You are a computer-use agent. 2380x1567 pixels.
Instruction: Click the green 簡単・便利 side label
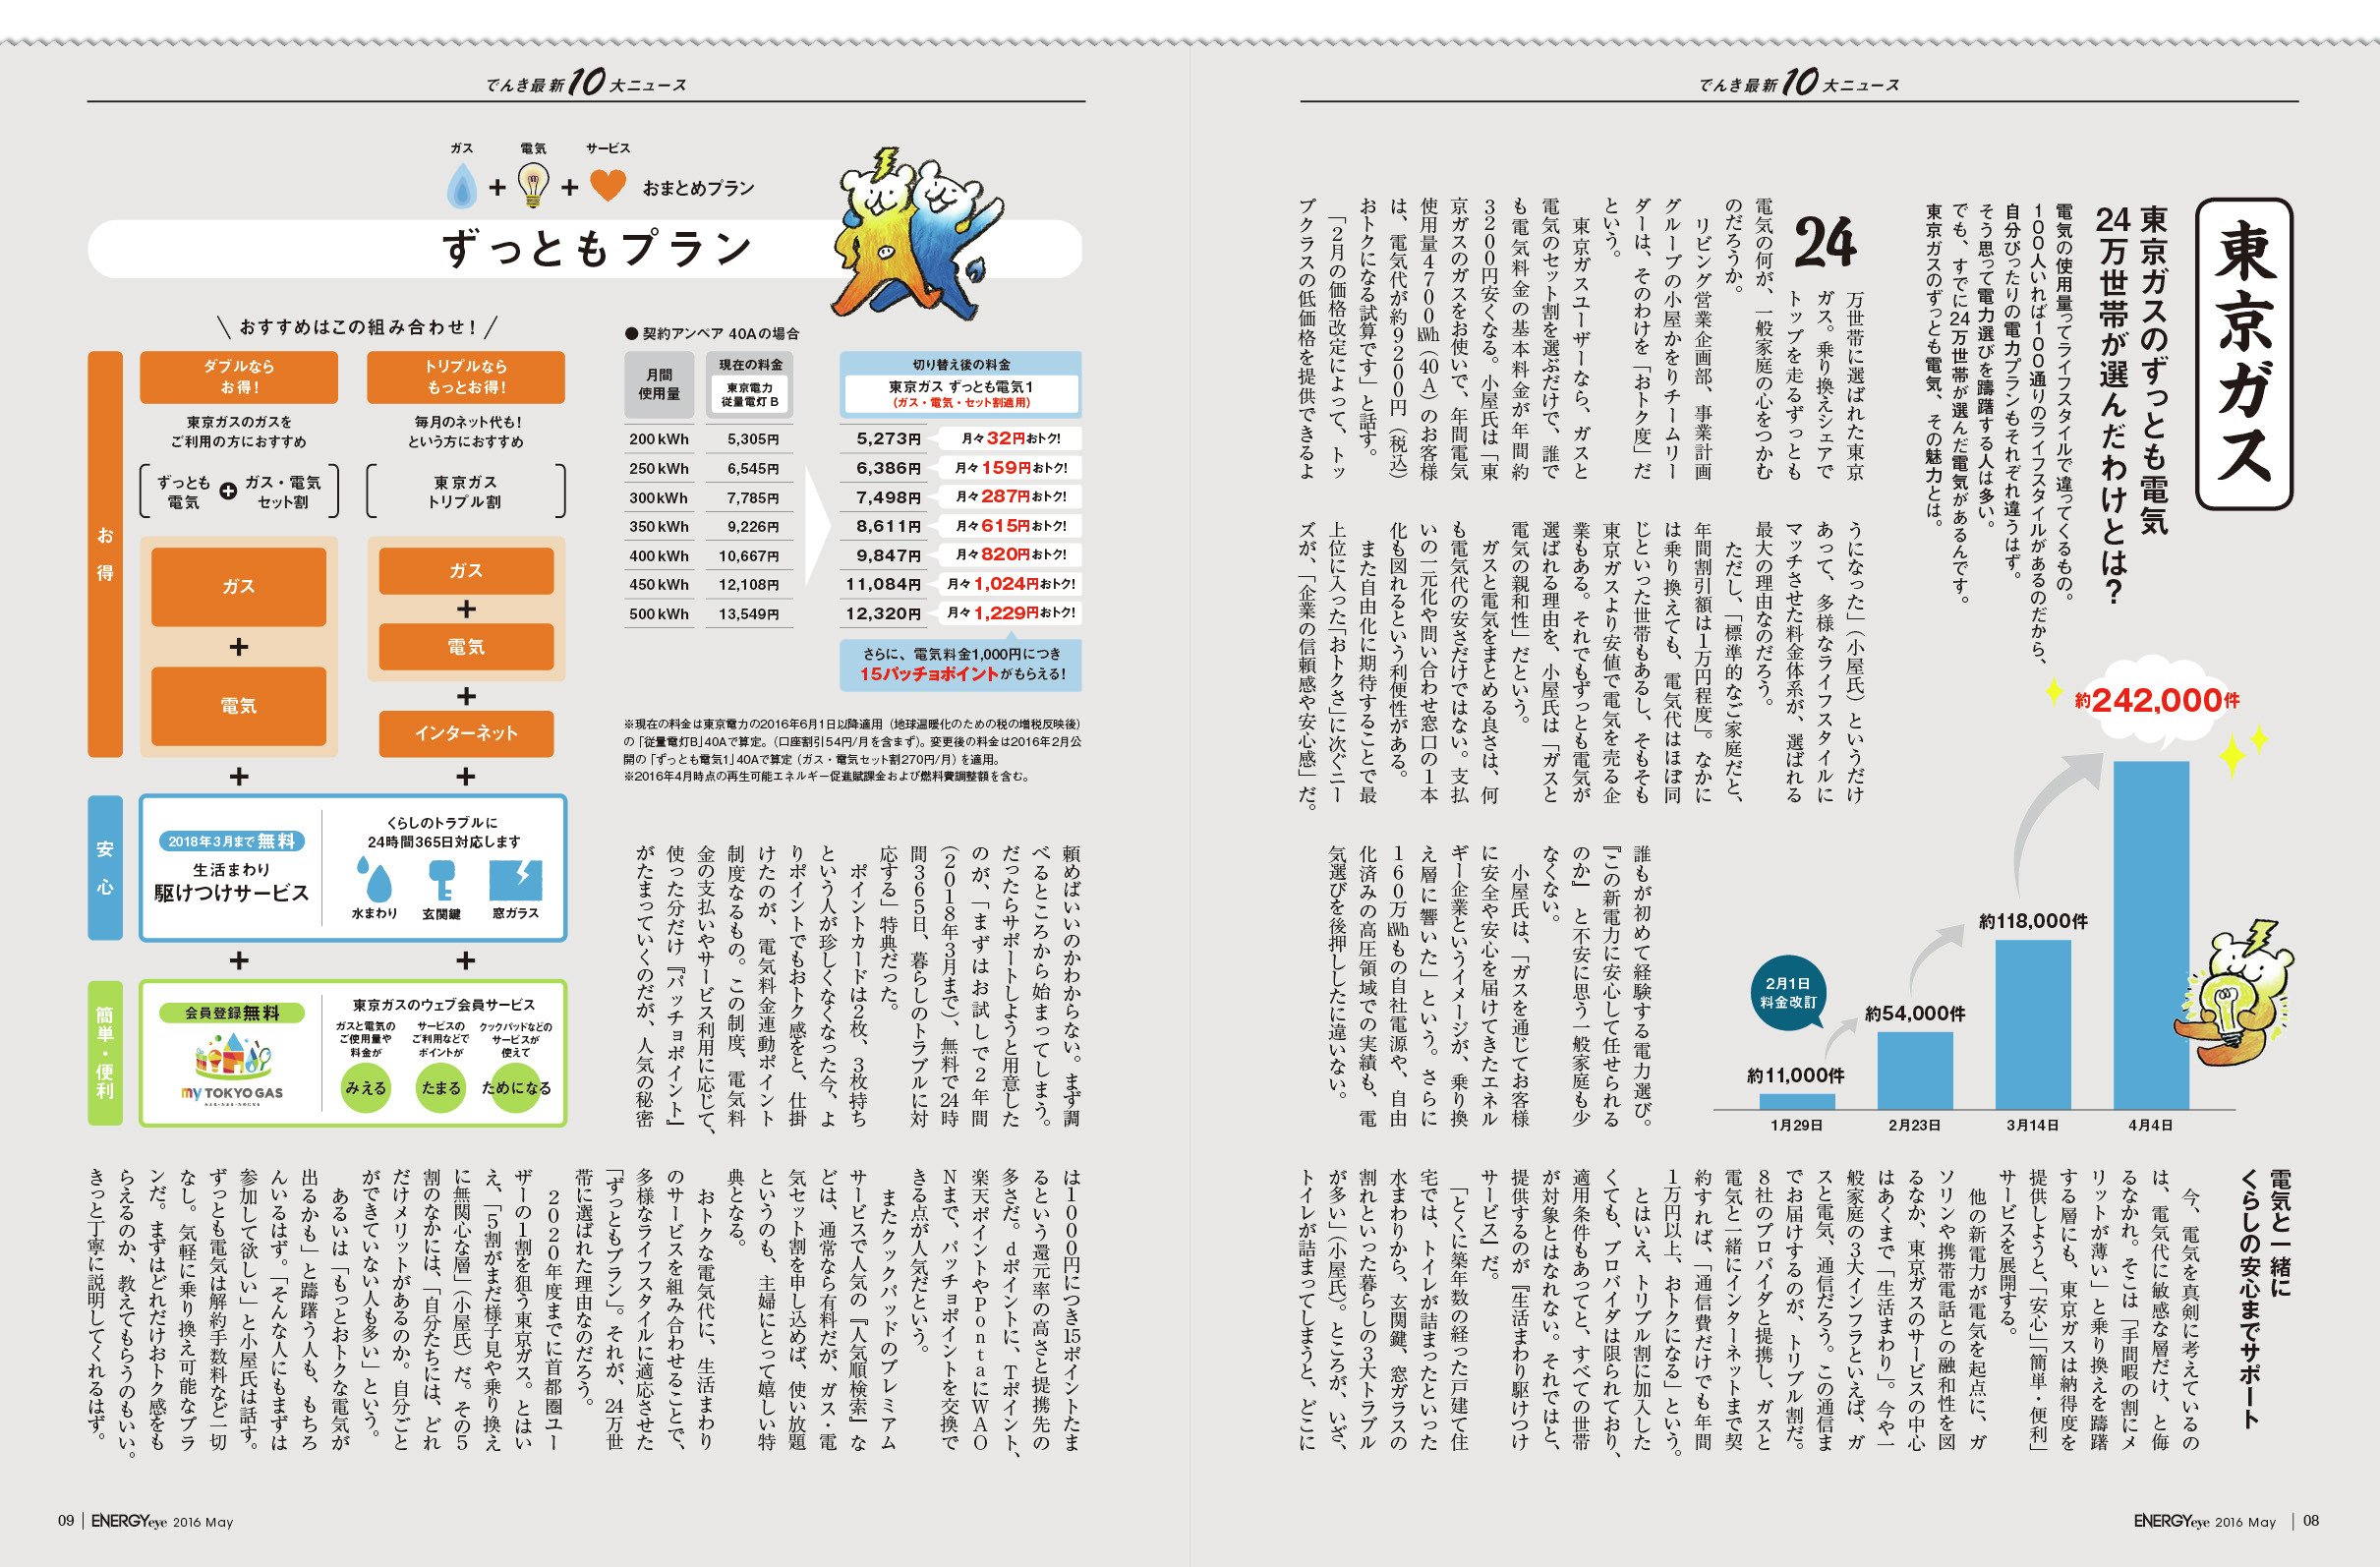click(x=105, y=1053)
